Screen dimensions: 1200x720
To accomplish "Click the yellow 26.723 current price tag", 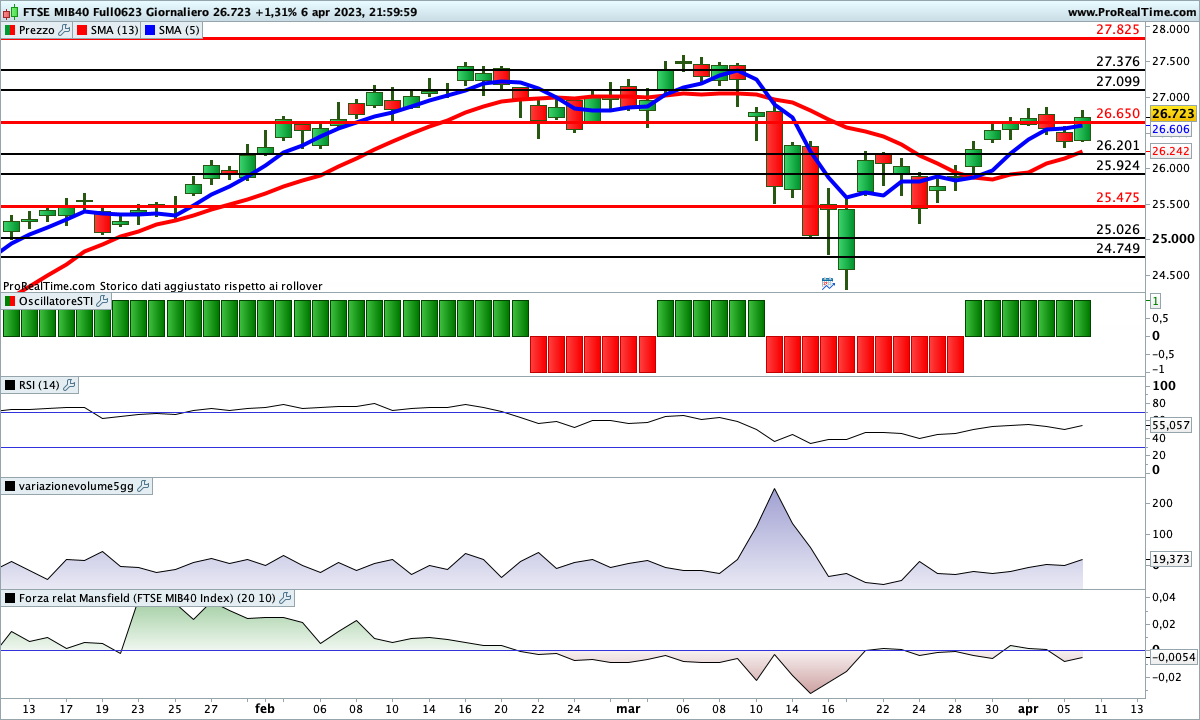I will pyautogui.click(x=1173, y=115).
